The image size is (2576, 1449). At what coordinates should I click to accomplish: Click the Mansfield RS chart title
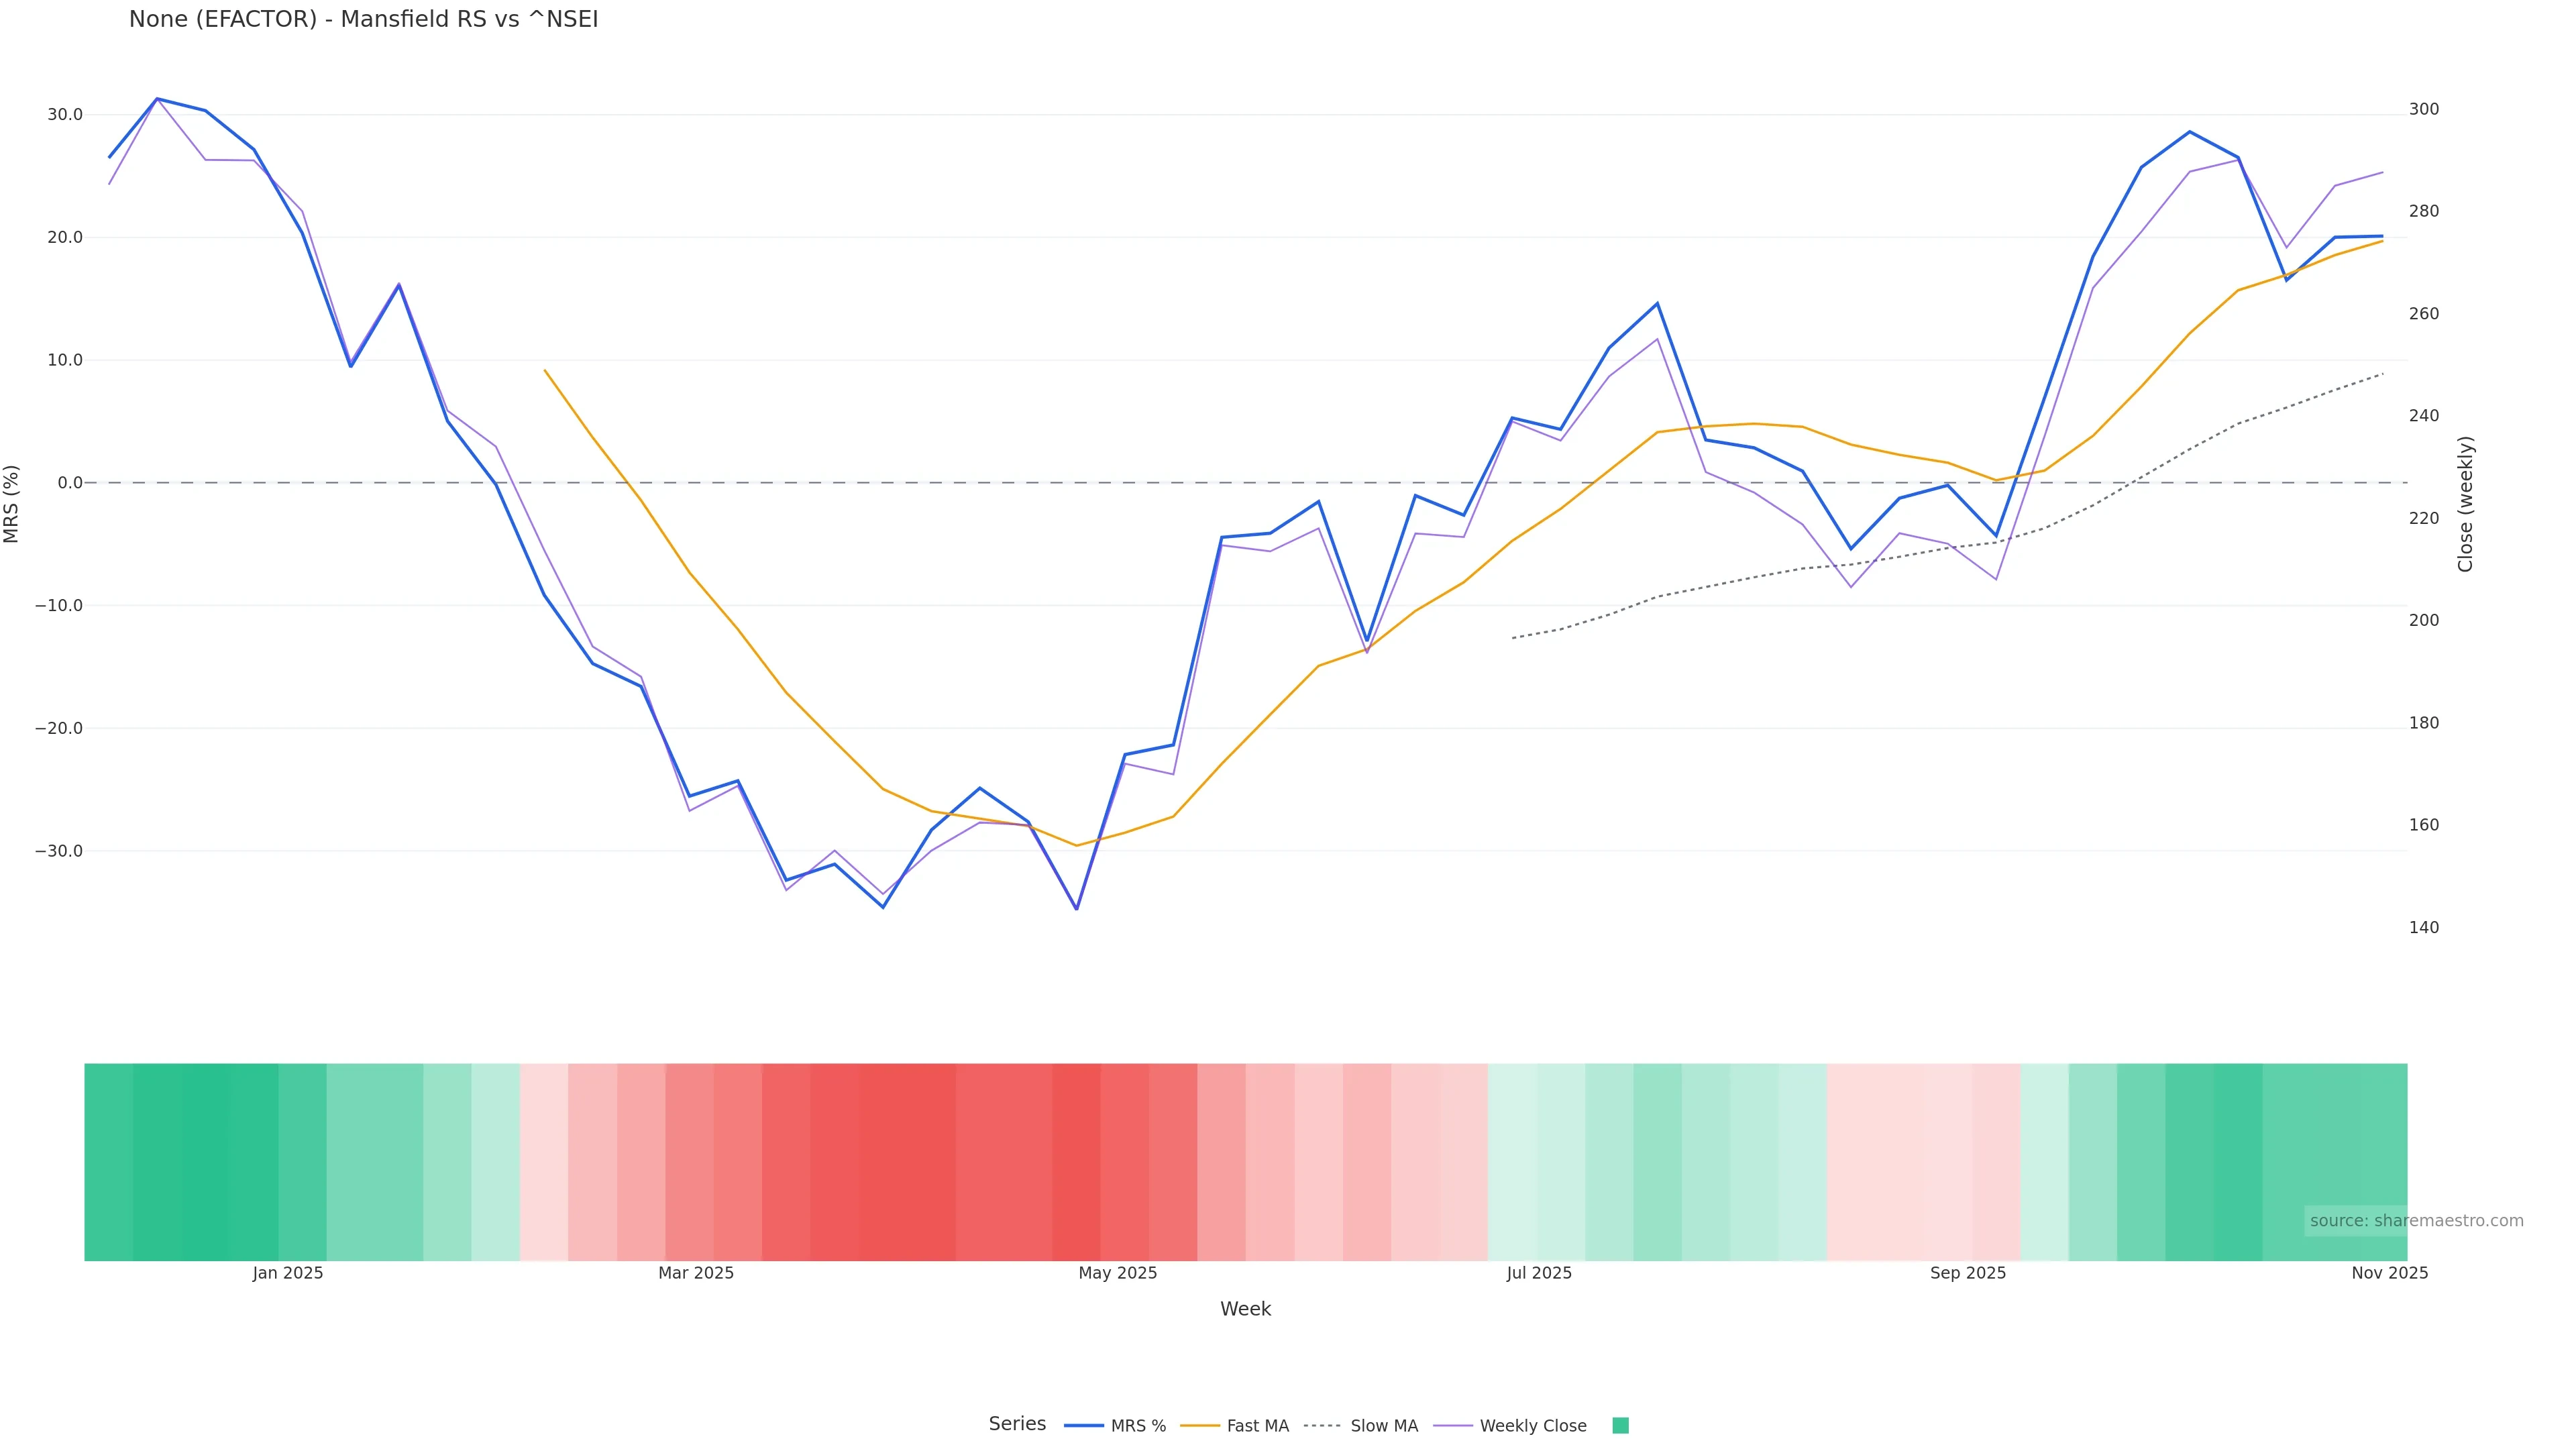pos(363,19)
